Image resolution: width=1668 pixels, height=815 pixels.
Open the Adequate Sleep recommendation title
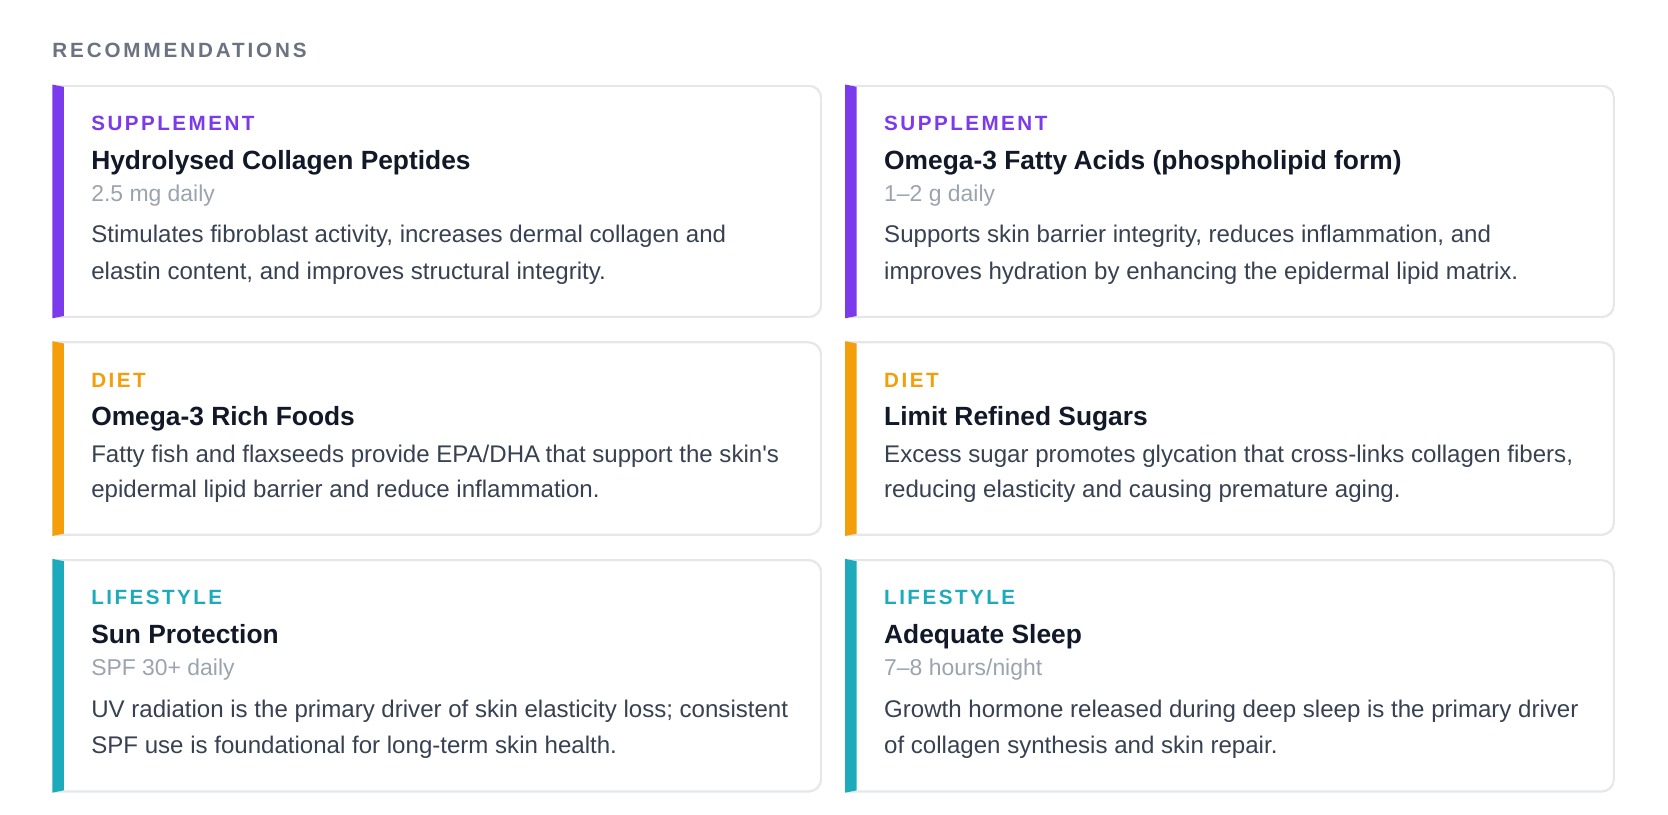coord(982,634)
